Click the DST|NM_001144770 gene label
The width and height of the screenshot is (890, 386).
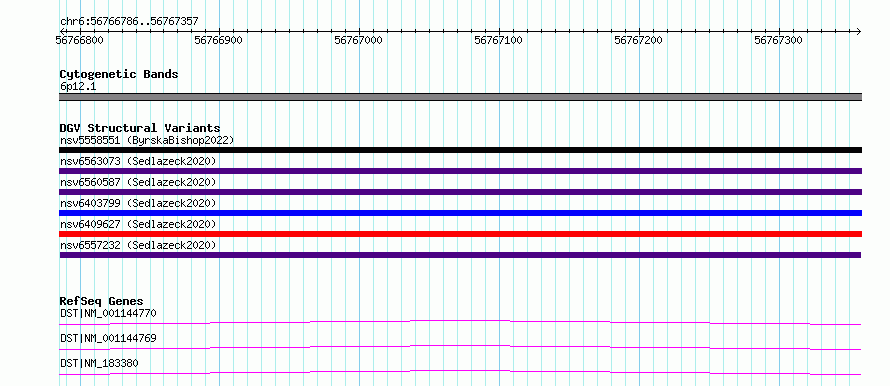click(108, 313)
